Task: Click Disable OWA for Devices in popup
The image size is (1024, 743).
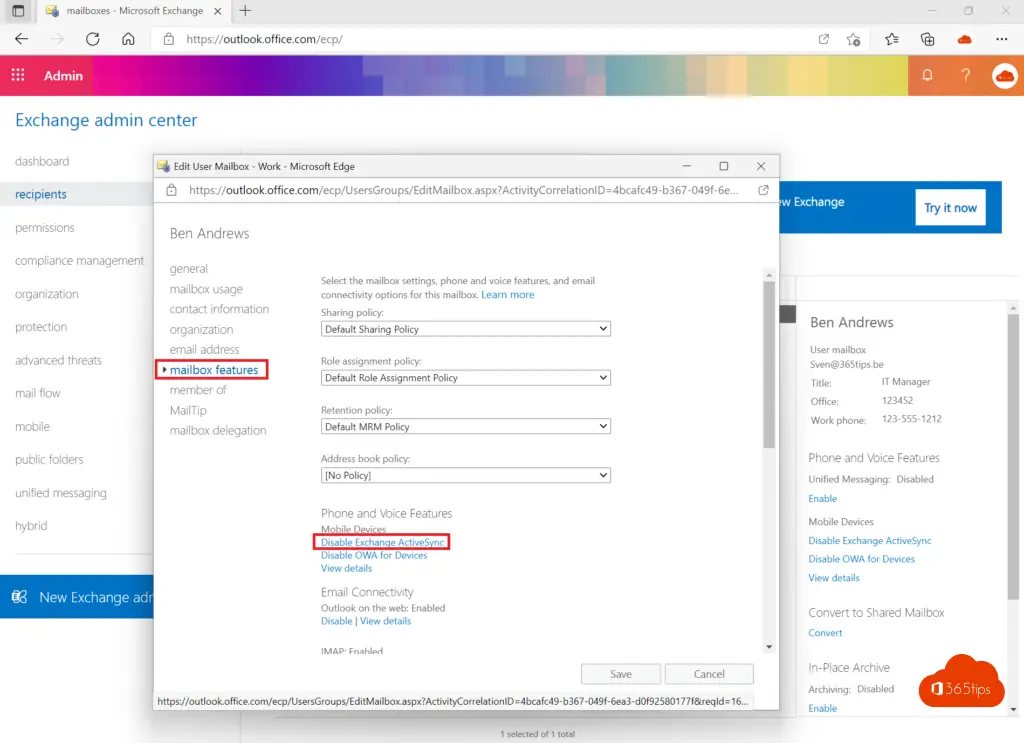Action: click(x=374, y=555)
